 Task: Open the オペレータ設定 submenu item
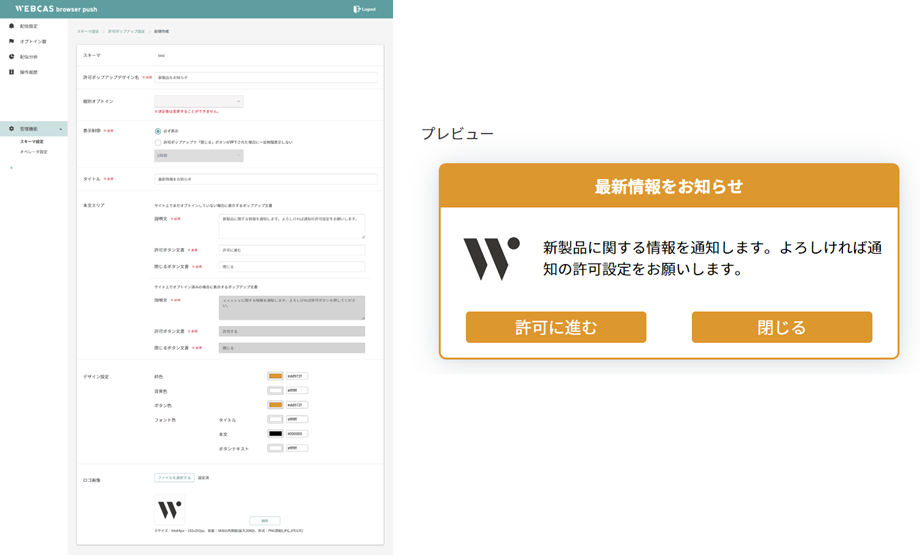coord(34,151)
